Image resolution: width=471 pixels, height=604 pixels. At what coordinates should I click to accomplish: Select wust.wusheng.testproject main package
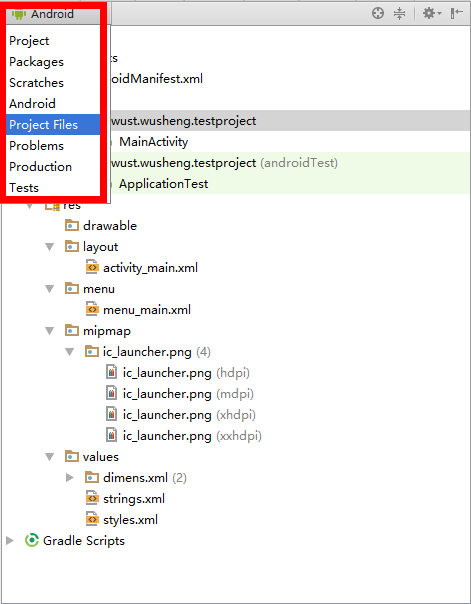click(184, 121)
